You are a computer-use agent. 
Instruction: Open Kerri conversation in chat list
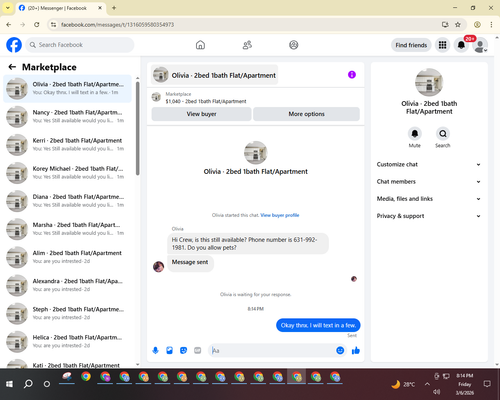tap(67, 145)
